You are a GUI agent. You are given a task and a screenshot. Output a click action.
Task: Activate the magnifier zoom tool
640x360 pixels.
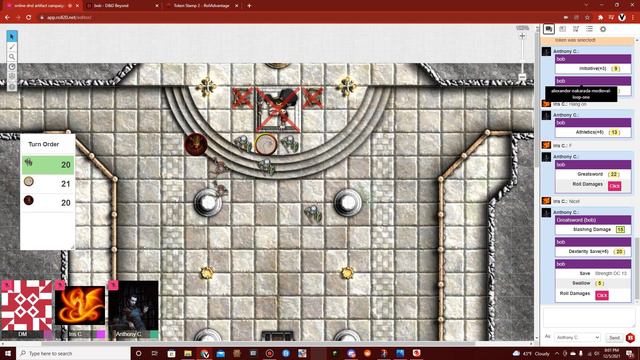[12, 57]
